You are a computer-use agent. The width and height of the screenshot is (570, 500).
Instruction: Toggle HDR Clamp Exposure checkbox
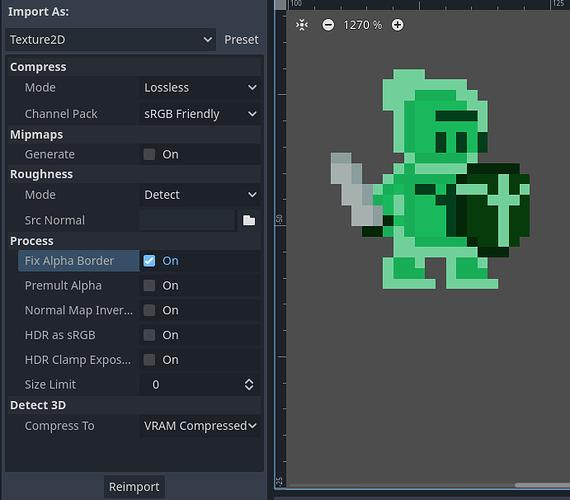pos(149,360)
